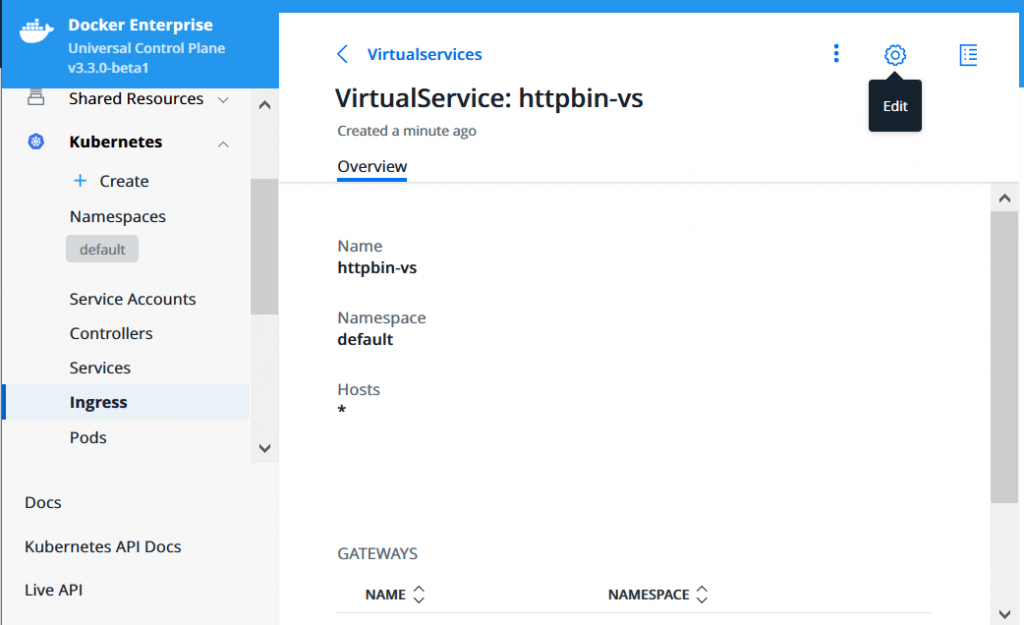
Task: Click the httpbin-vs name value
Action: pyautogui.click(x=377, y=268)
